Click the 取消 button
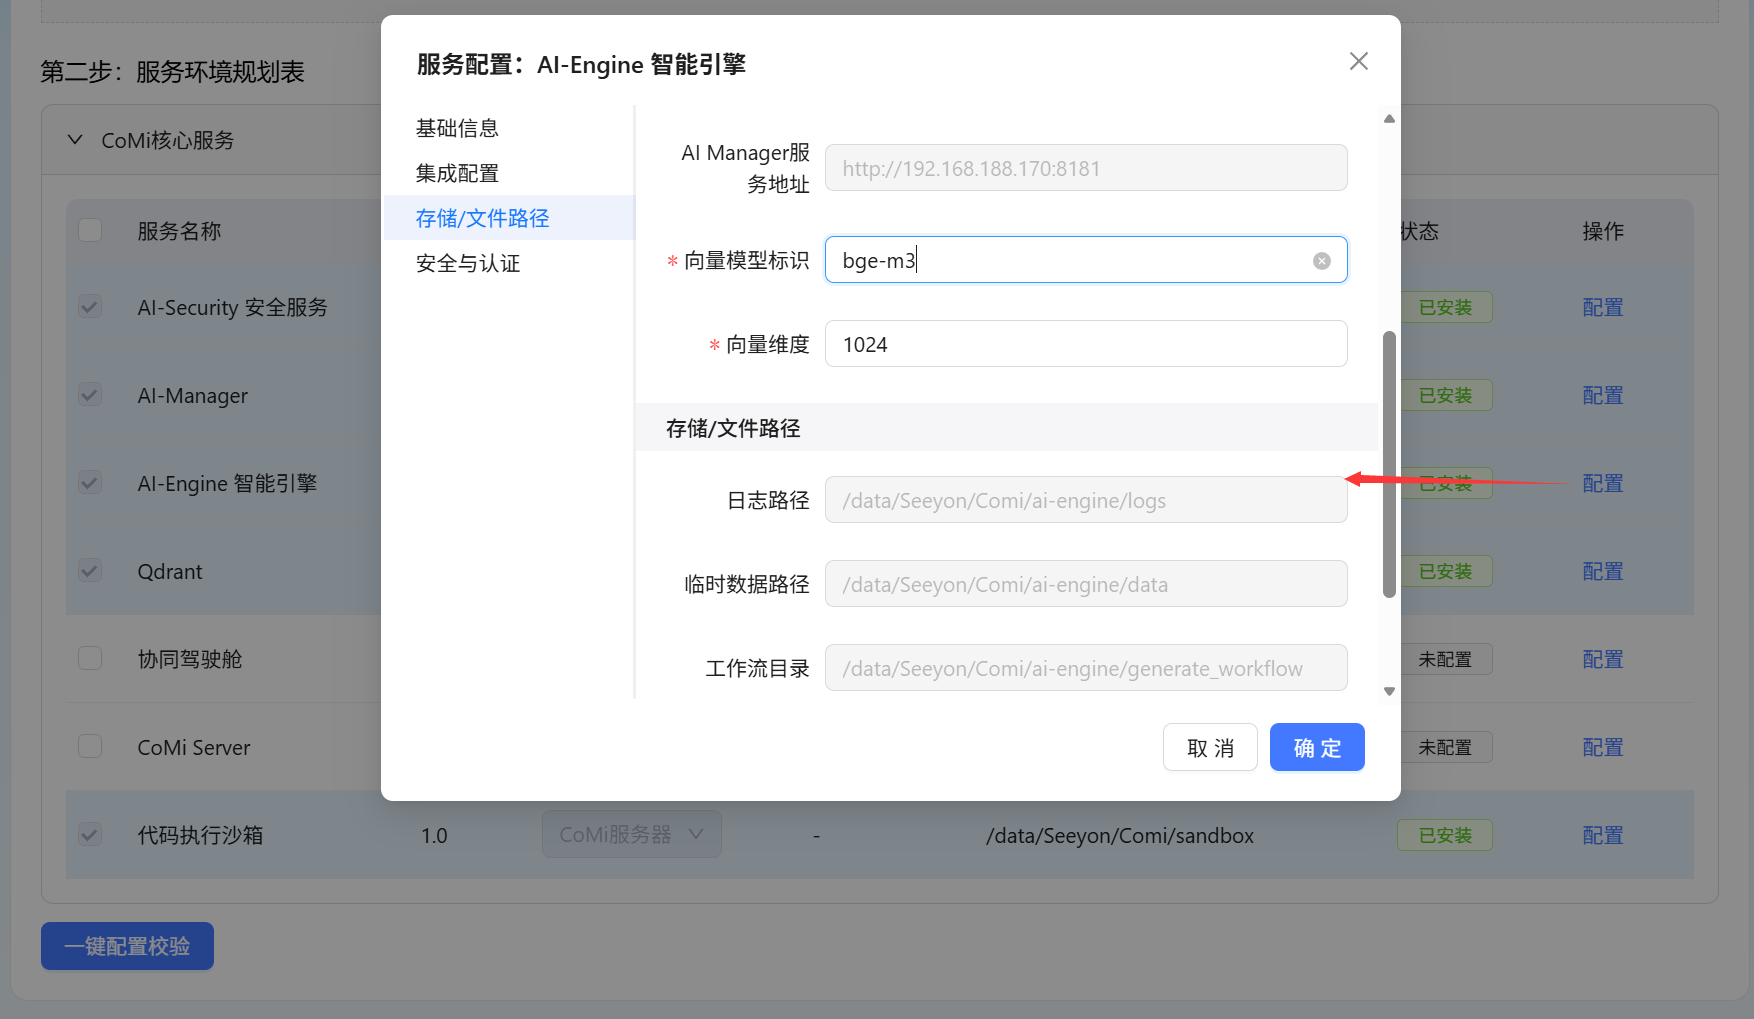1754x1019 pixels. coord(1209,748)
